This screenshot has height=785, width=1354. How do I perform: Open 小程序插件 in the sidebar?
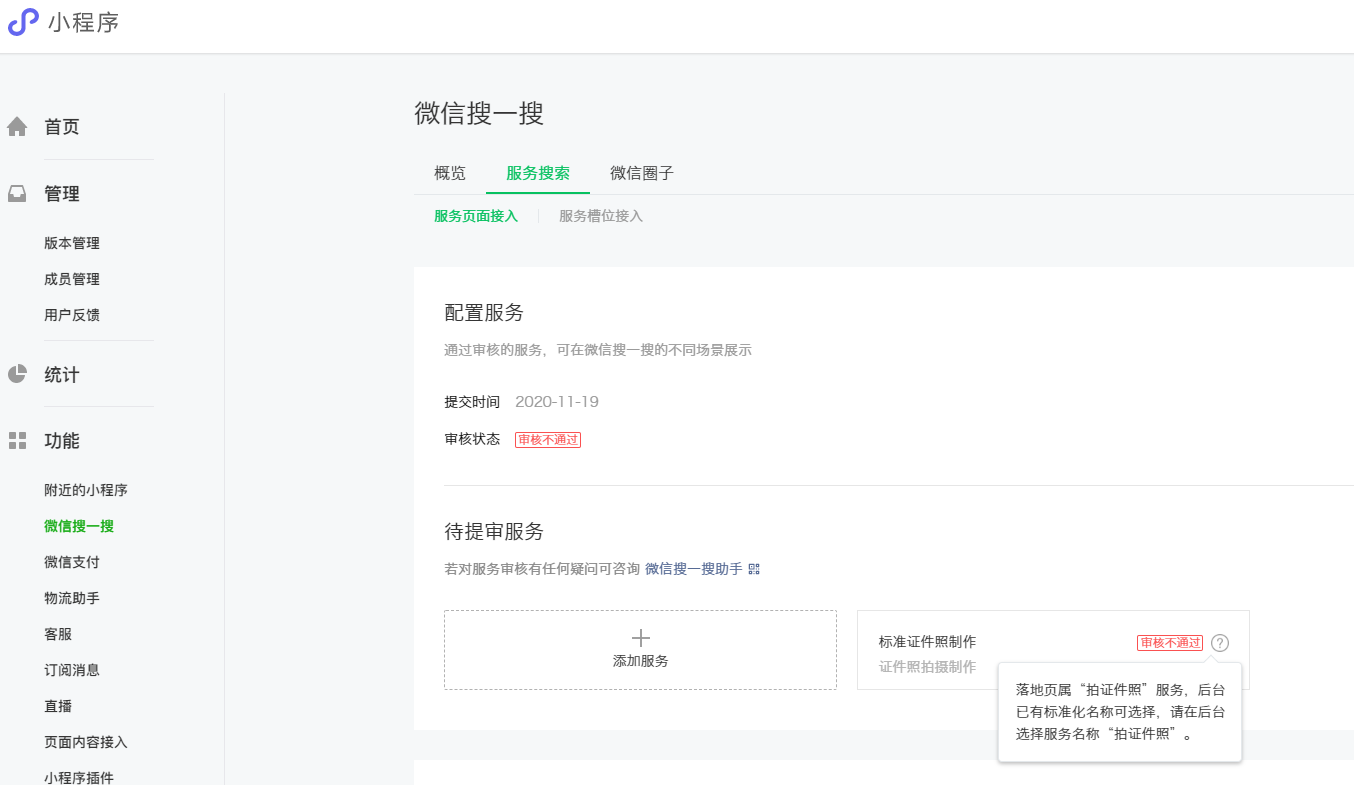[x=79, y=777]
